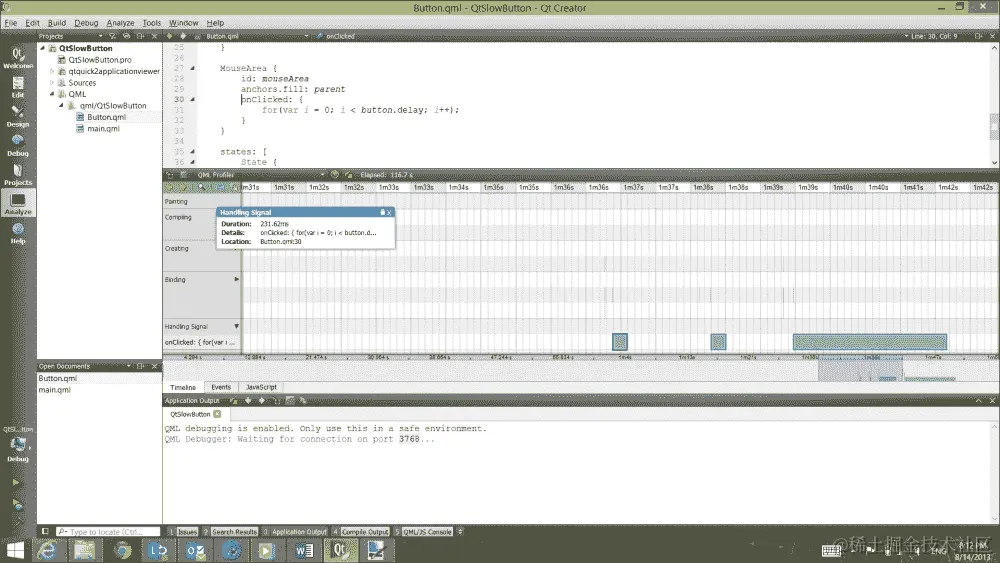Select QtSlowButton.pro in project tree
Image resolution: width=1000 pixels, height=563 pixels.
[x=99, y=60]
